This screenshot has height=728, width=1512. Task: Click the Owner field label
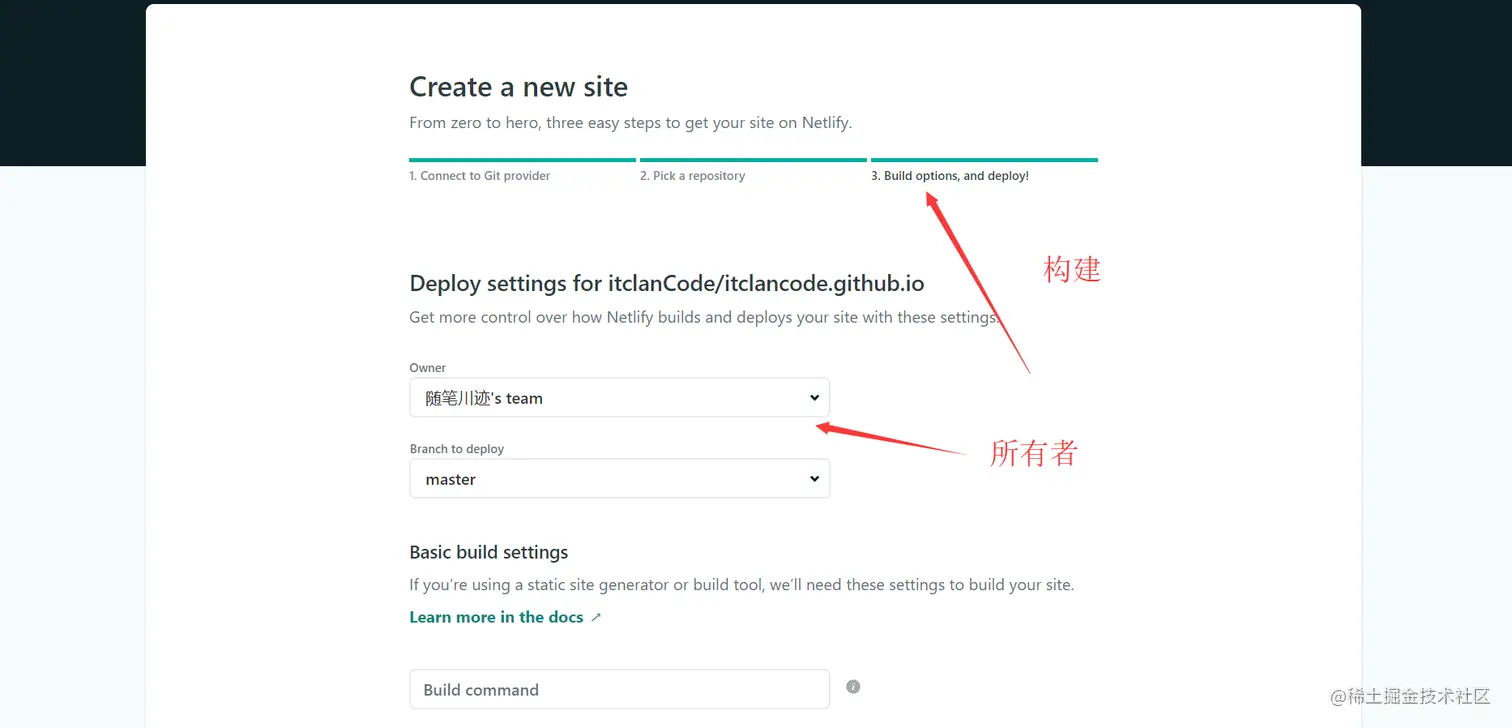(x=427, y=368)
